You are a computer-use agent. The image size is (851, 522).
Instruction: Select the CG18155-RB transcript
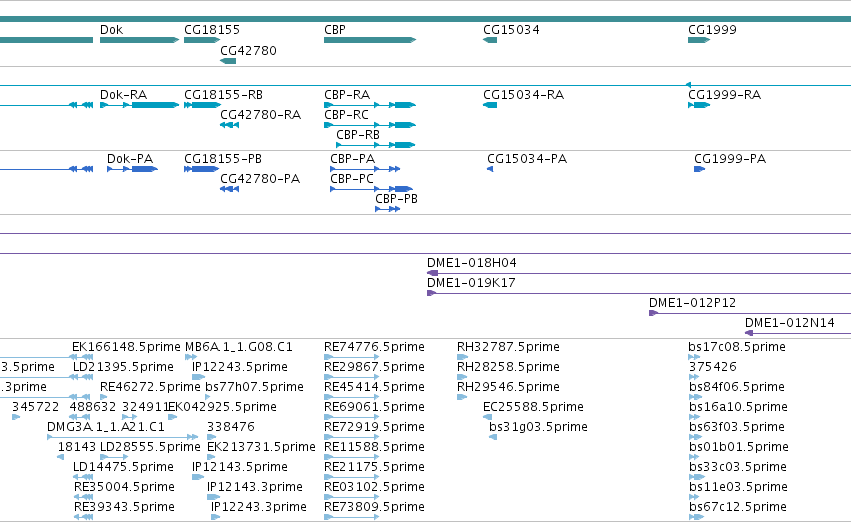(x=202, y=105)
